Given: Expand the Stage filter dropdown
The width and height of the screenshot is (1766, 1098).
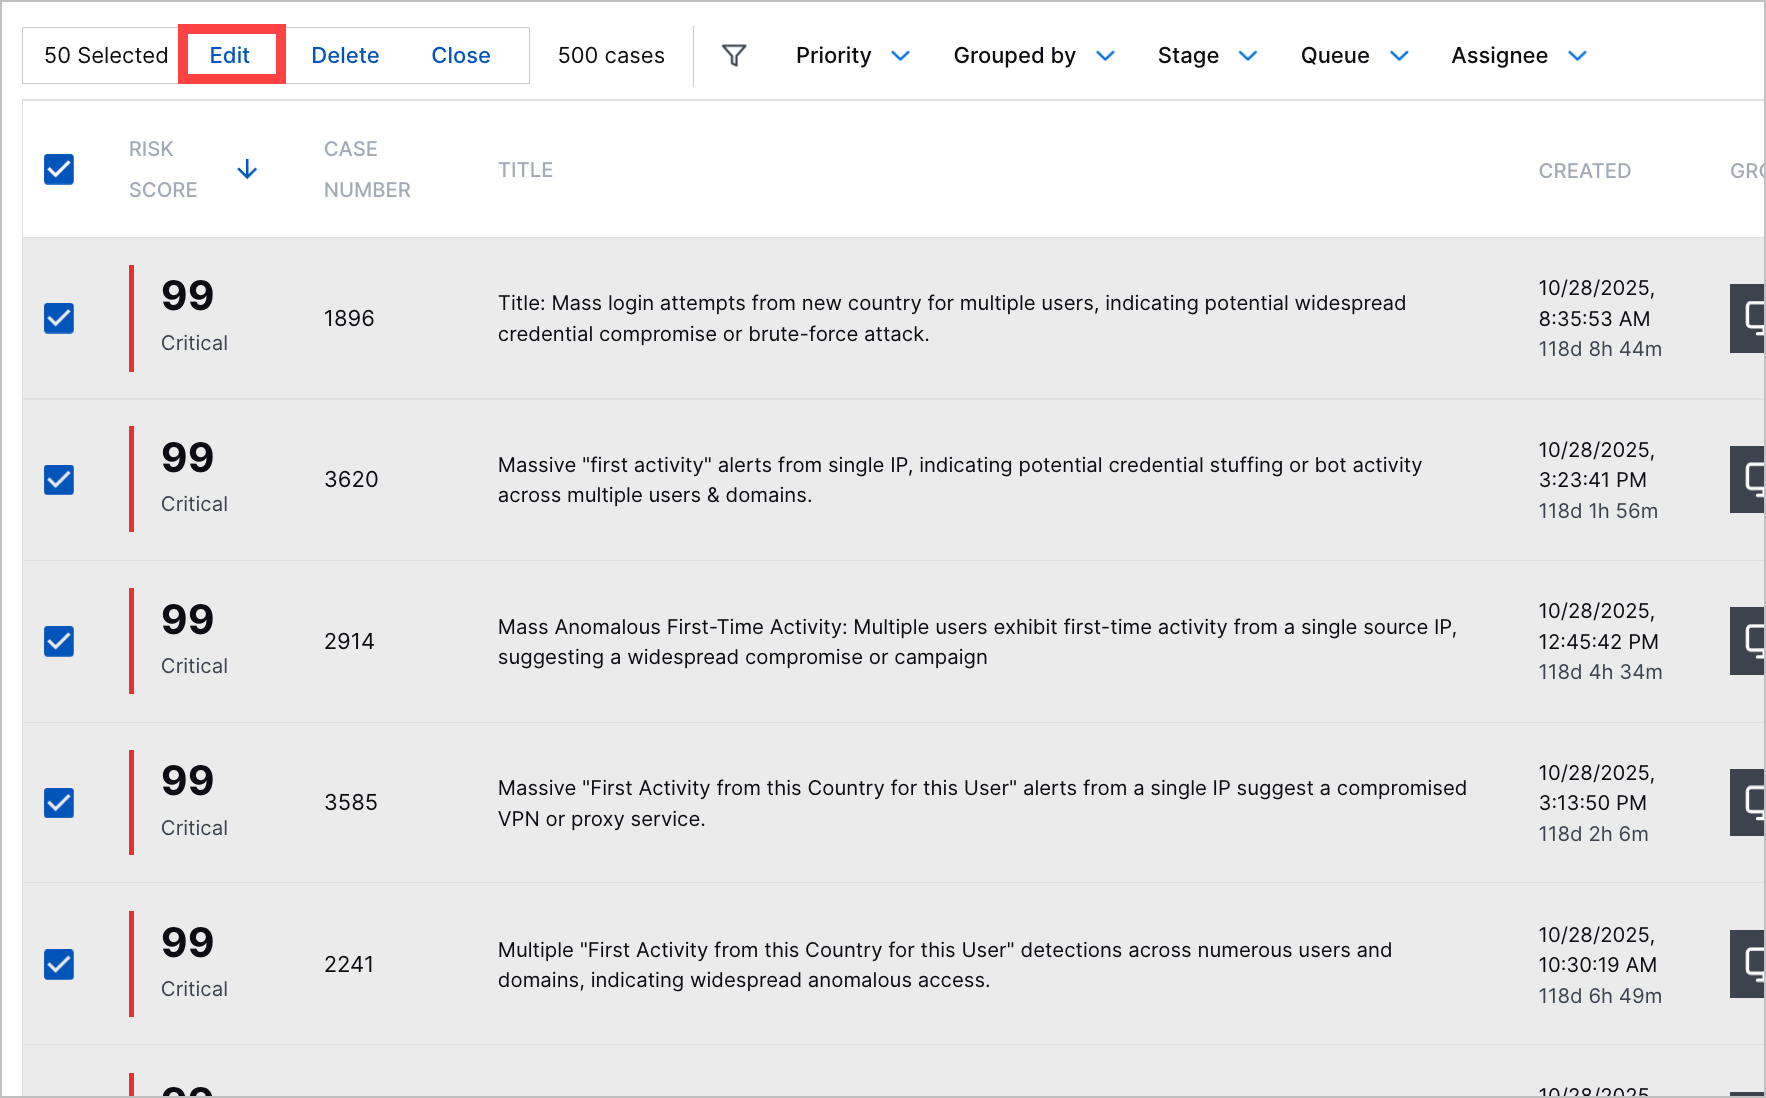Looking at the screenshot, I should coord(1206,56).
